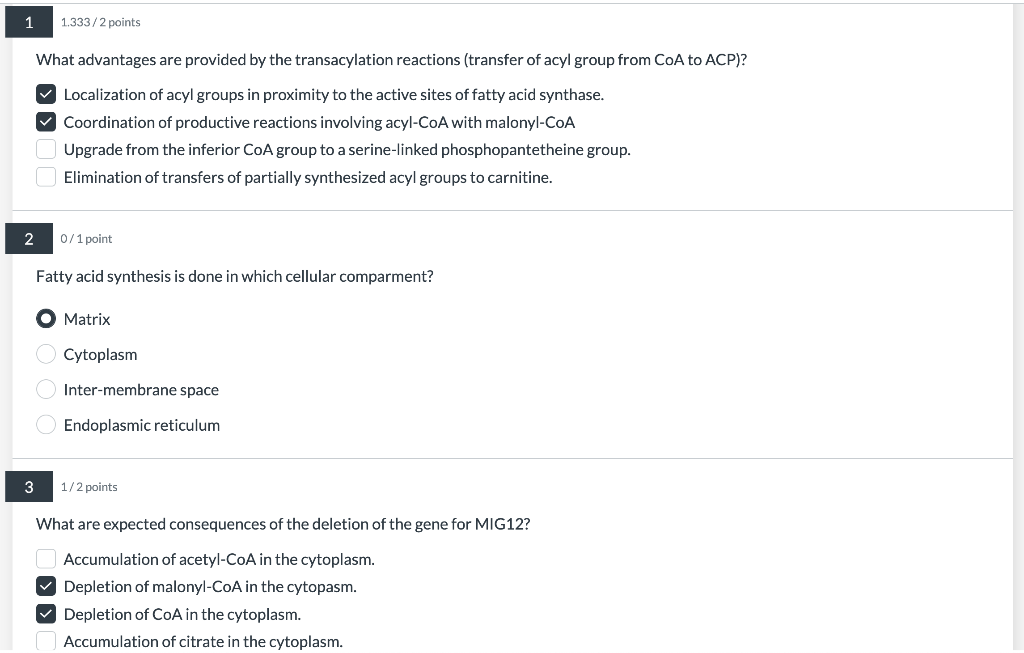Image resolution: width=1024 pixels, height=653 pixels.
Task: Select 'Endoplasmic reticulum' for question 2
Action: [46, 424]
